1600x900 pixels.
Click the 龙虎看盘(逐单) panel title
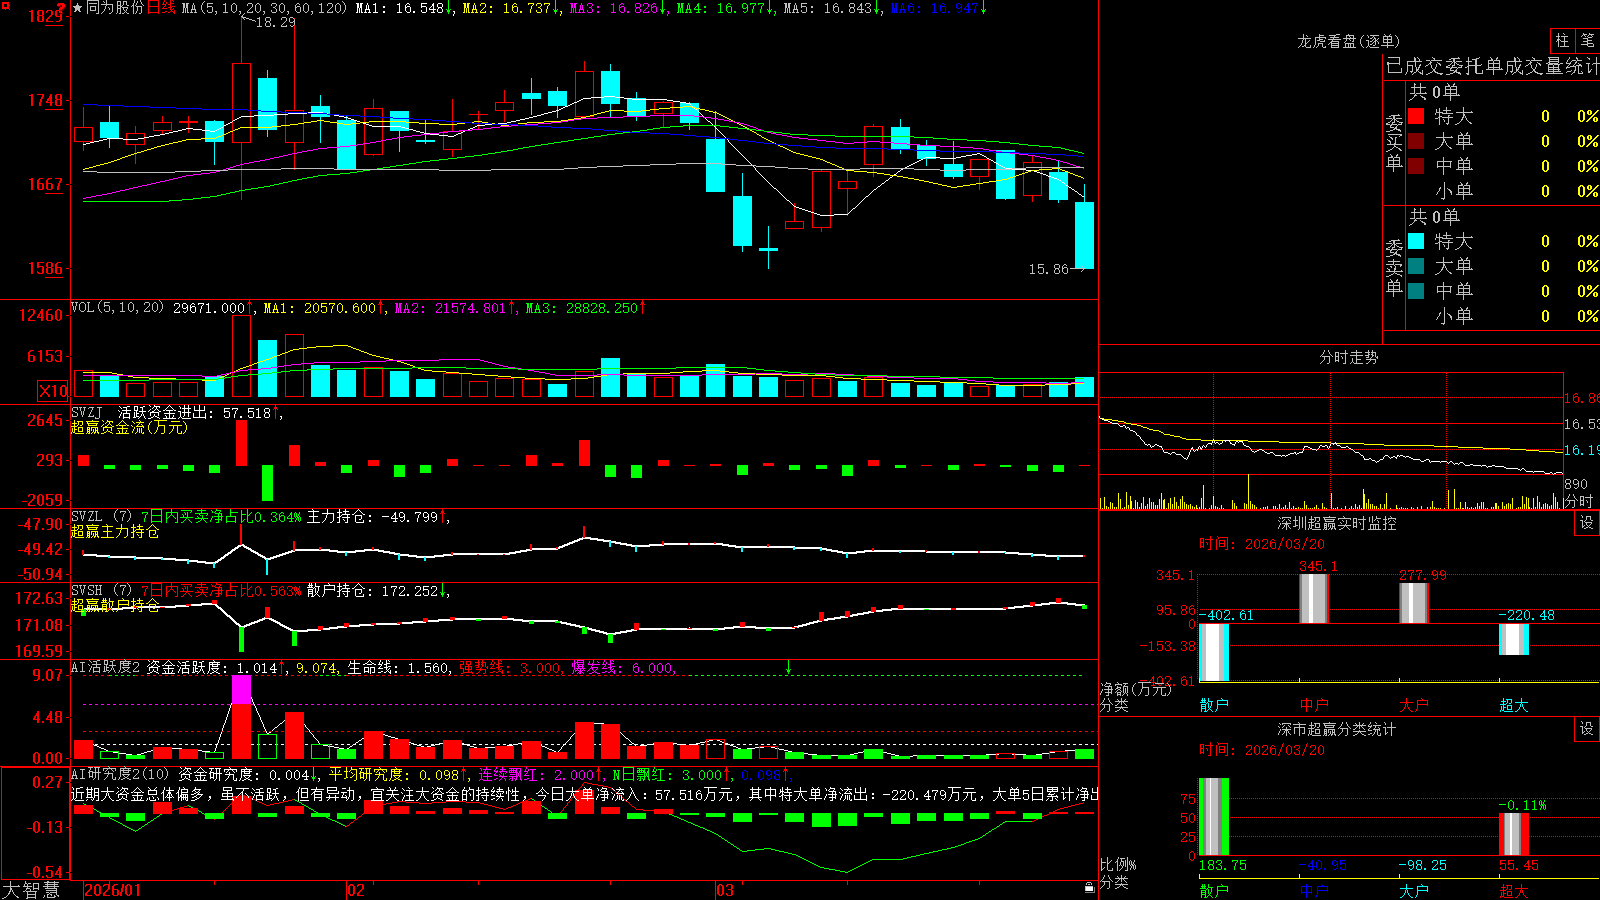point(1348,41)
